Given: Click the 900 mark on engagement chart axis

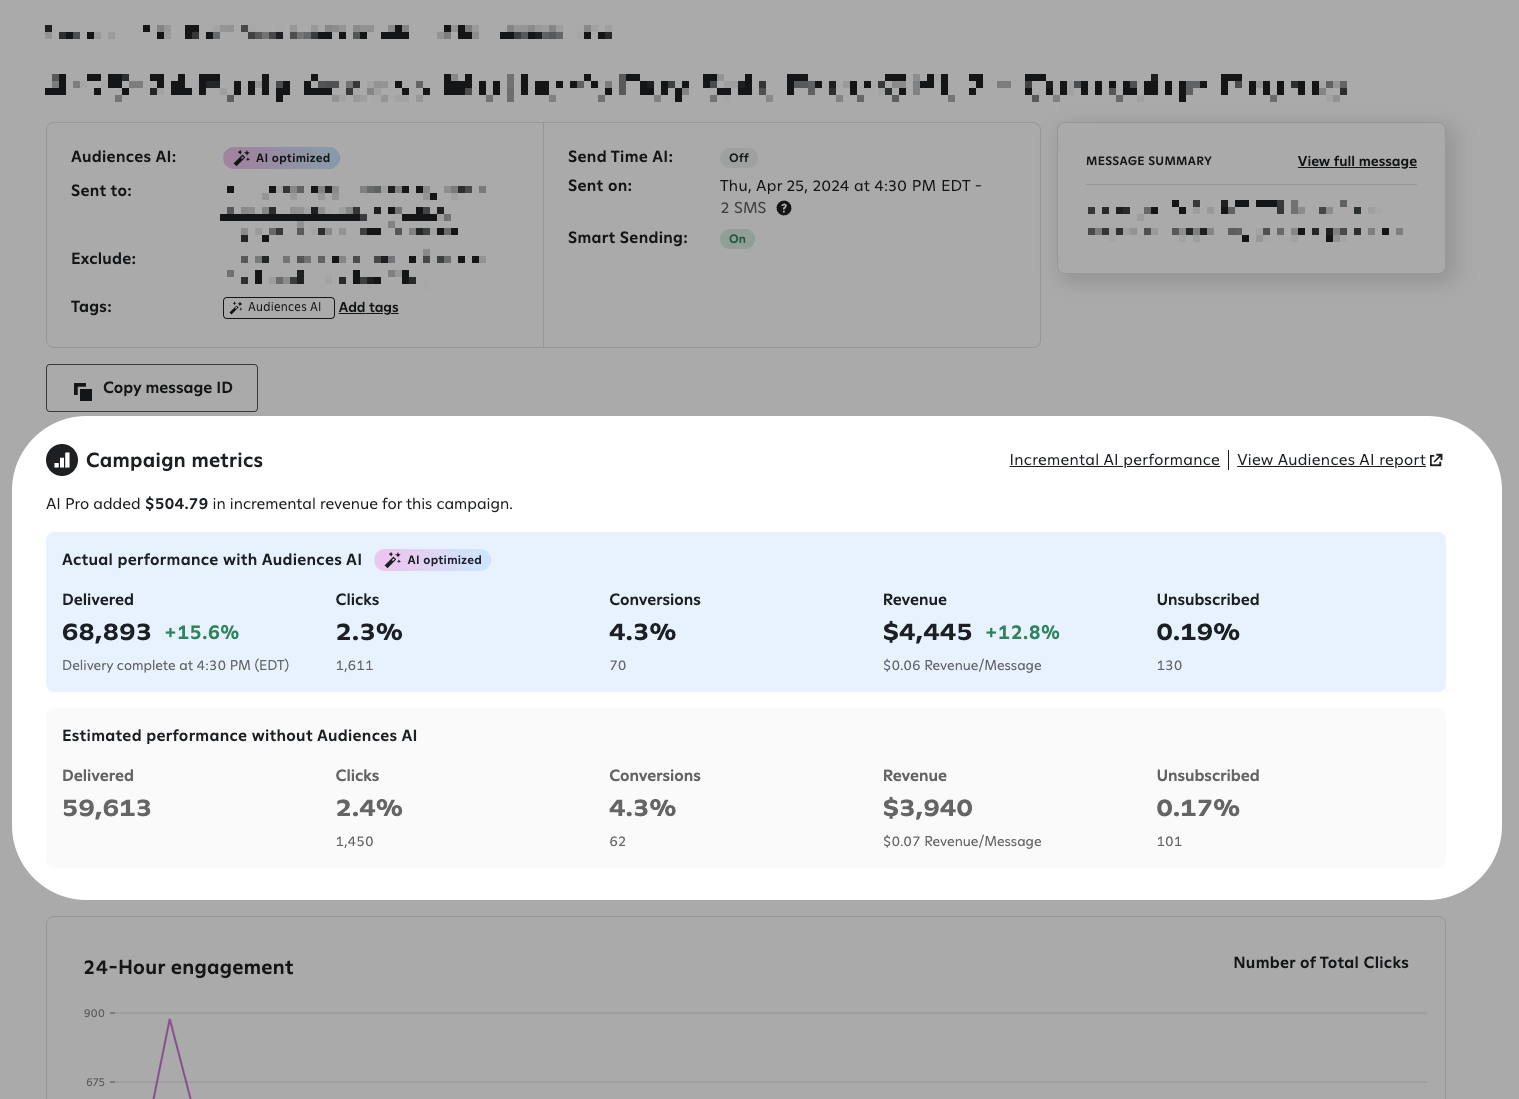Looking at the screenshot, I should click(x=95, y=1013).
